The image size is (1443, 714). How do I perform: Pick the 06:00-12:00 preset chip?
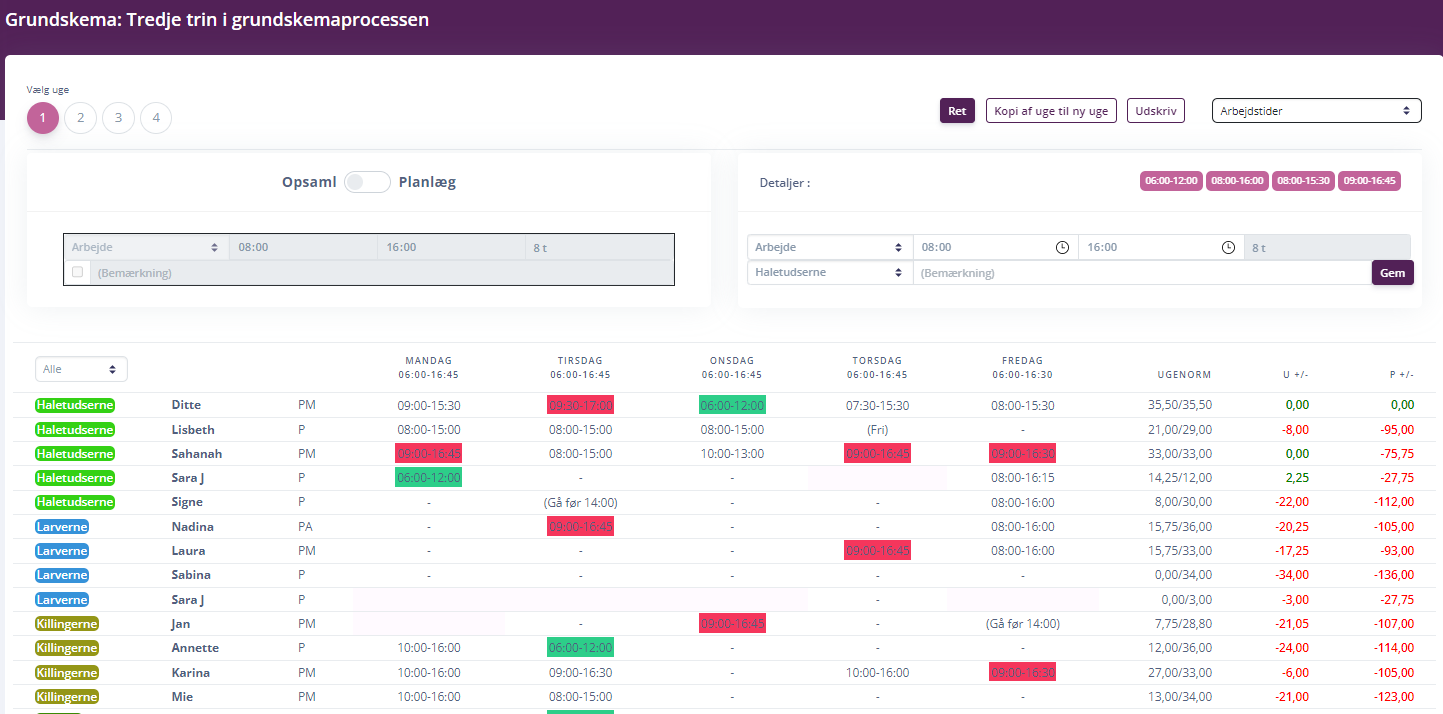pos(1171,181)
